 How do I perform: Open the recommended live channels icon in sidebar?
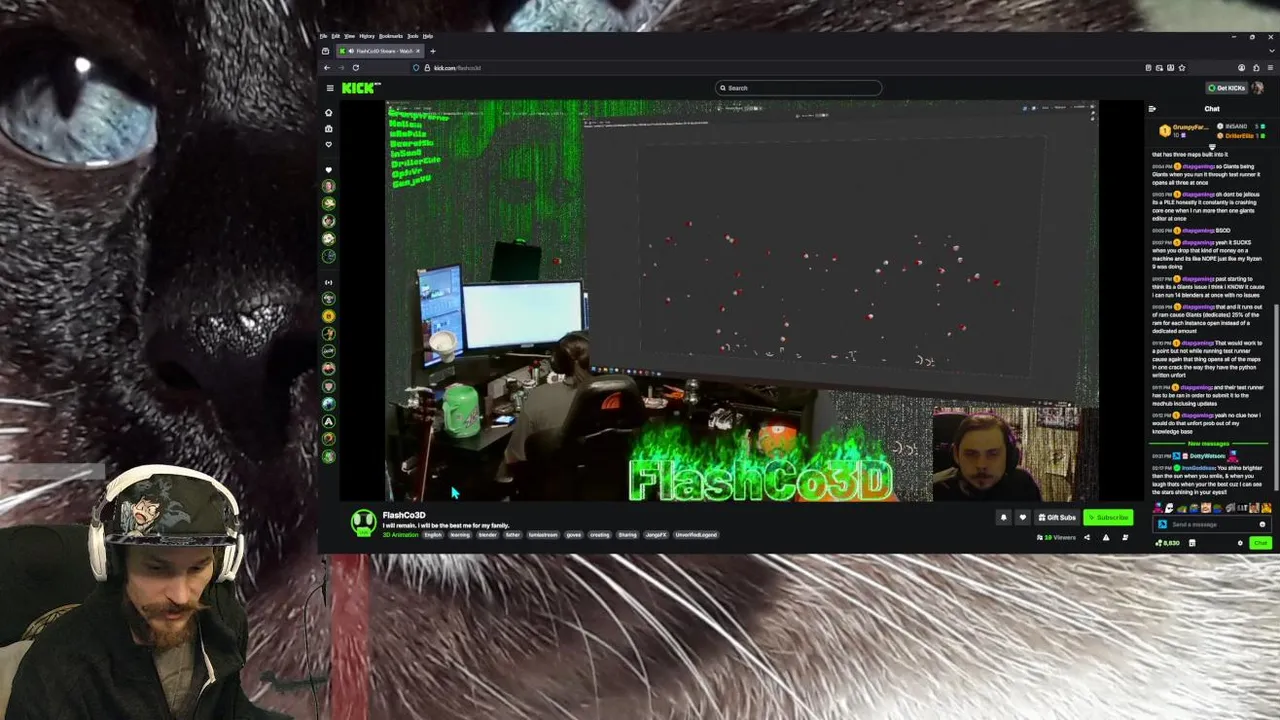click(328, 282)
